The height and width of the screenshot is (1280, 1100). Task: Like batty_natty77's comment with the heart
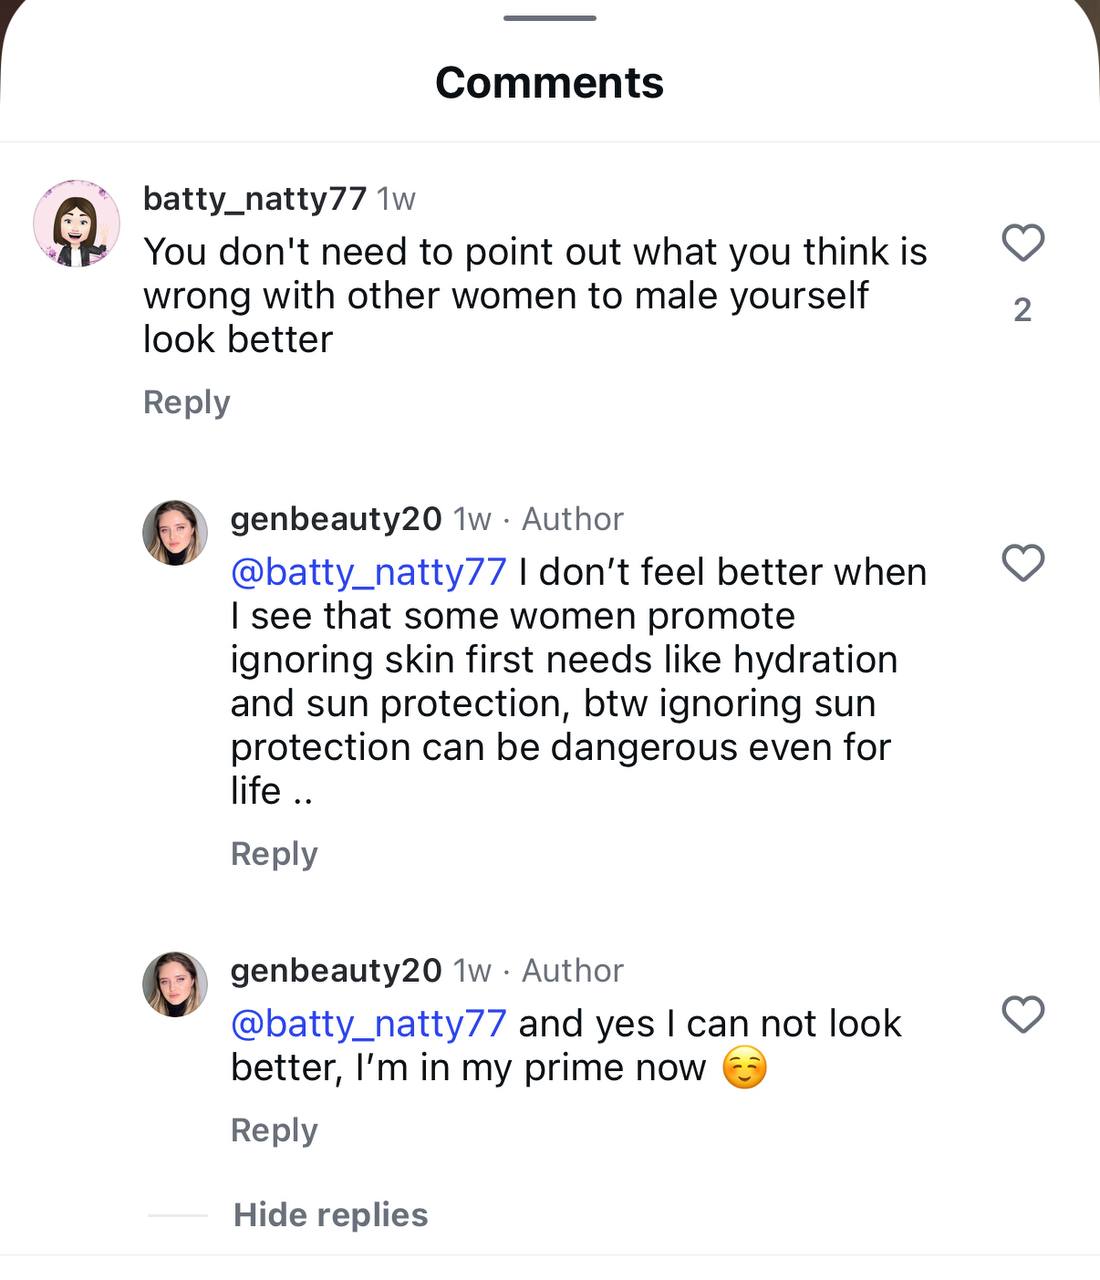[x=1022, y=243]
